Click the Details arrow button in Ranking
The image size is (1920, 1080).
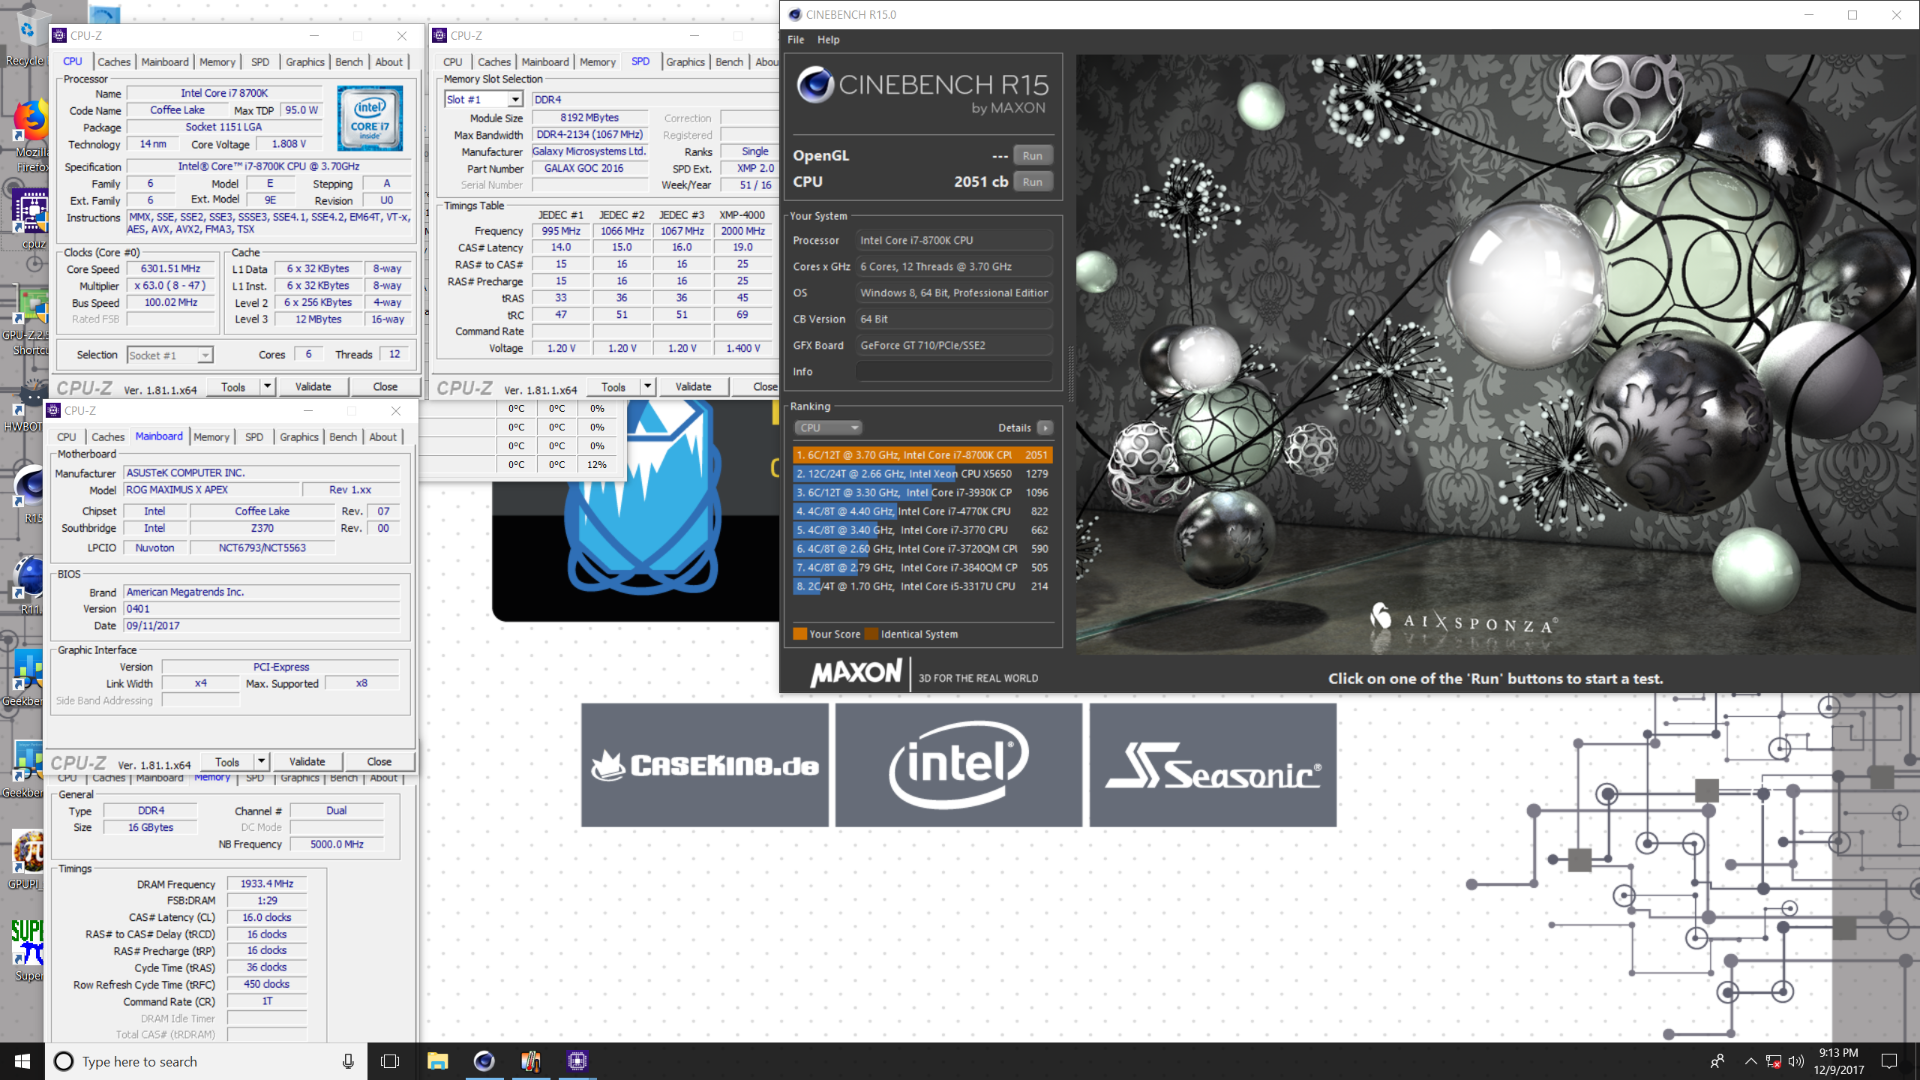(1045, 428)
